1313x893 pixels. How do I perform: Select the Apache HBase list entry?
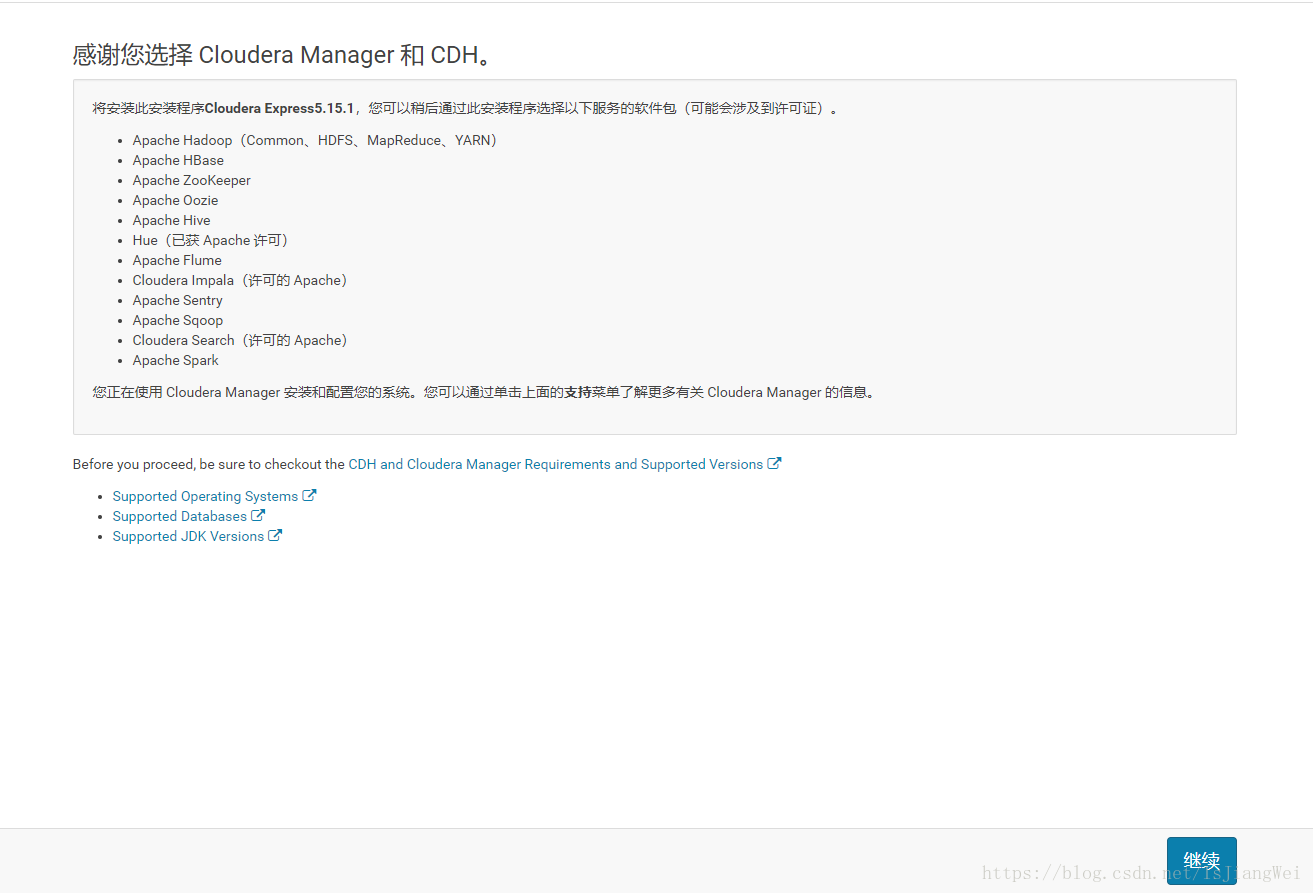click(x=178, y=160)
